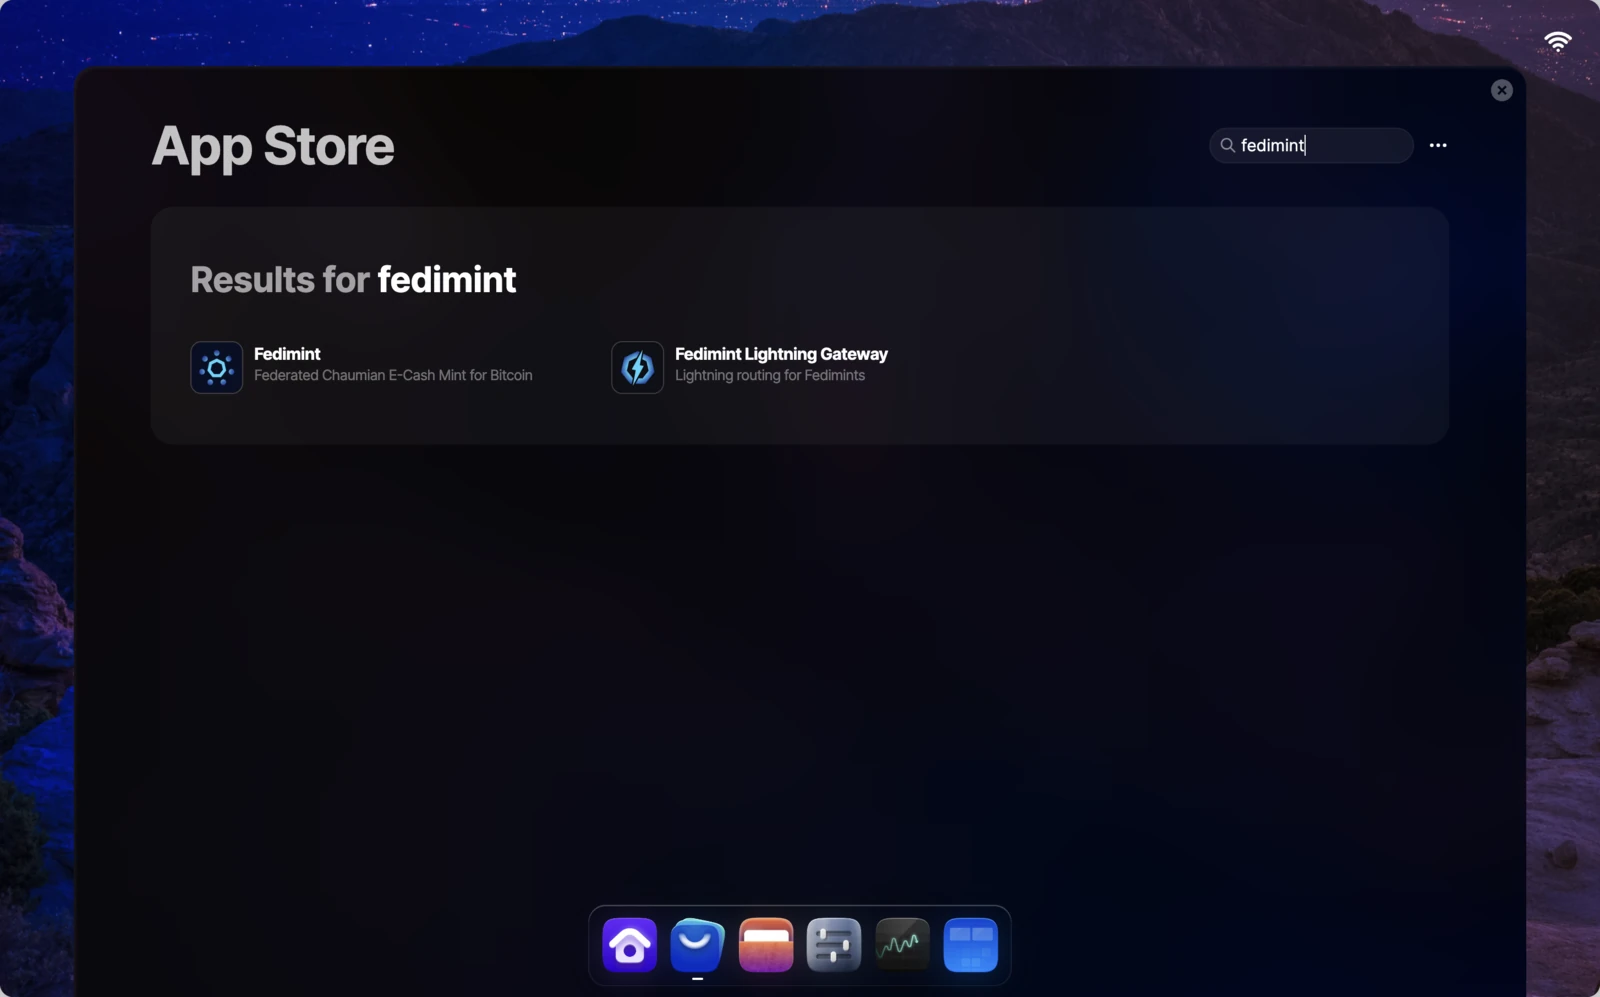This screenshot has width=1600, height=997.
Task: Select the App Store icon in the dock
Action: [697, 943]
